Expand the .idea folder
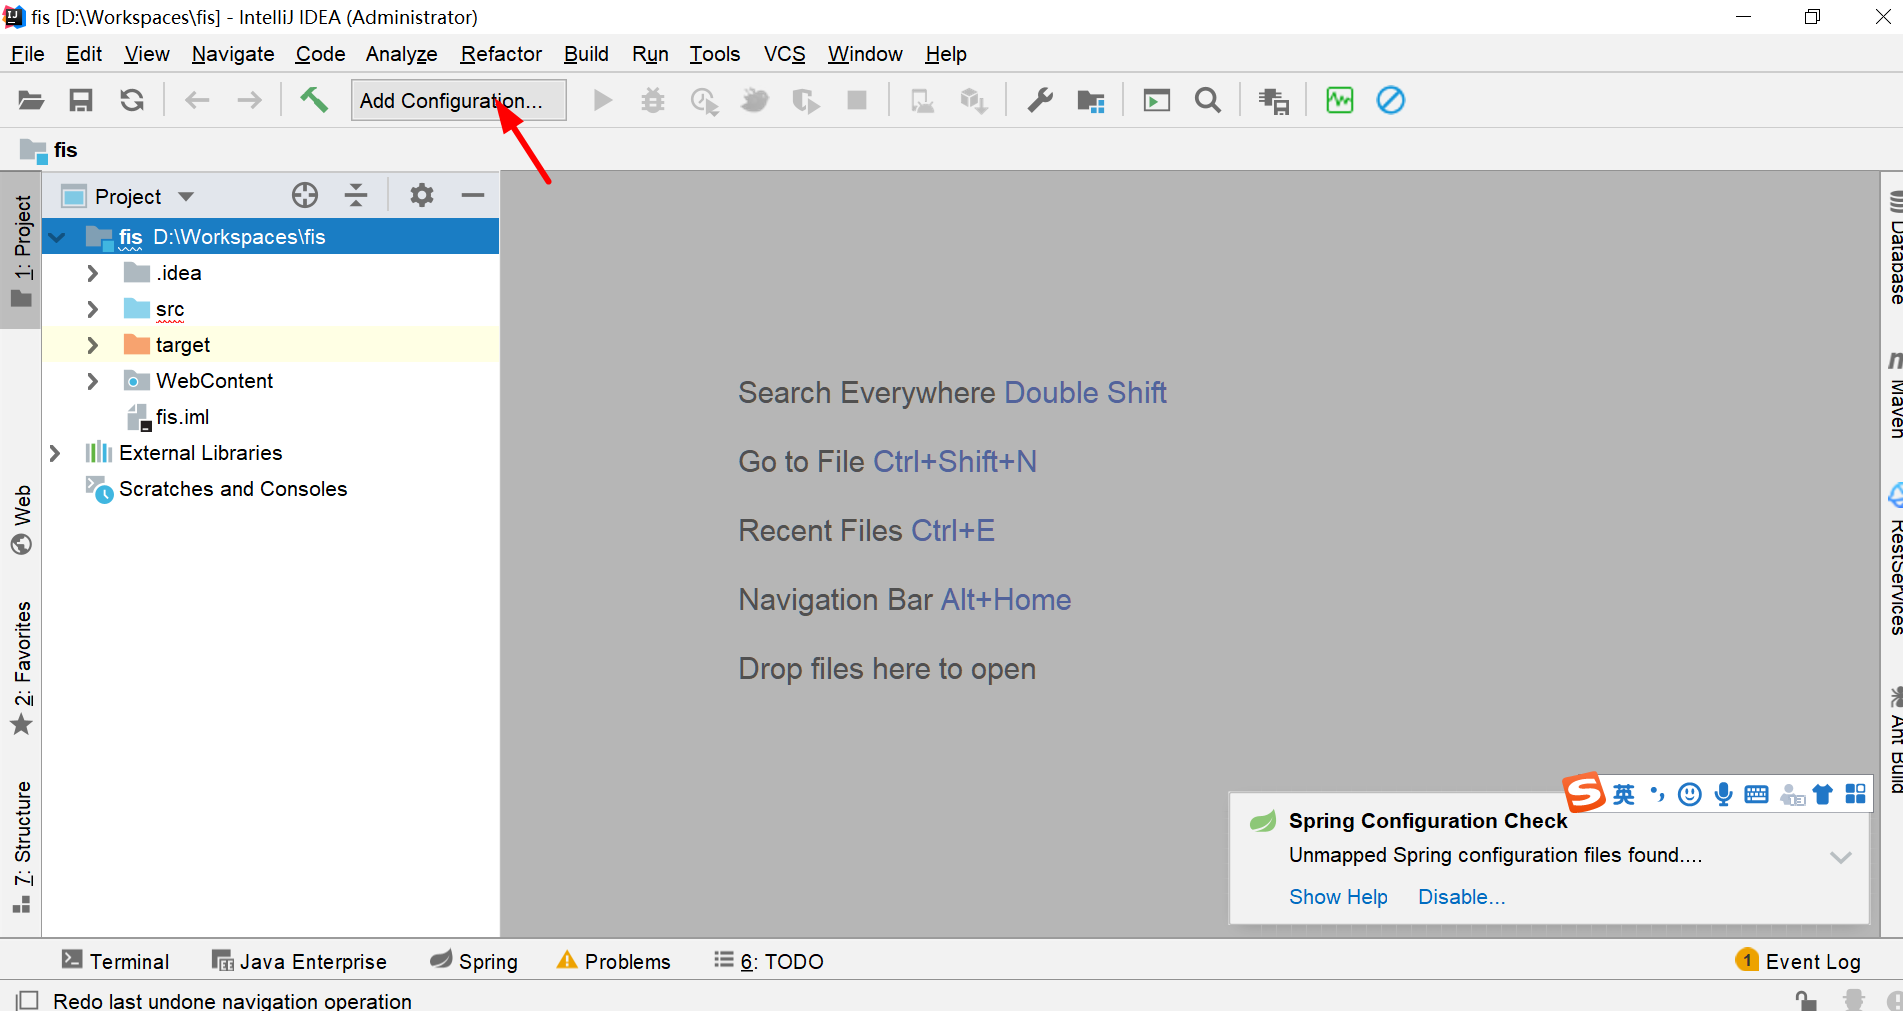Viewport: 1903px width, 1011px height. pyautogui.click(x=93, y=273)
